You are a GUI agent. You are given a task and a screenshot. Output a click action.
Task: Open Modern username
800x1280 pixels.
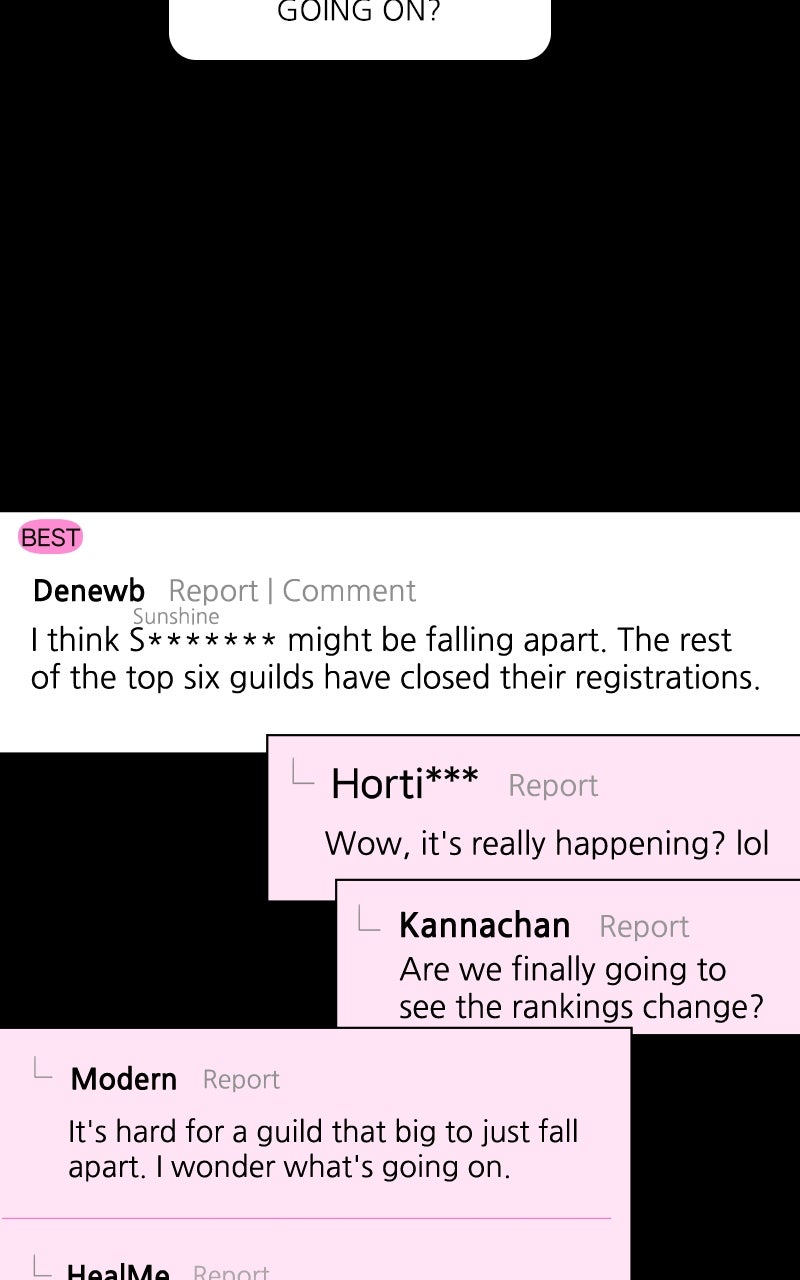[x=124, y=1080]
